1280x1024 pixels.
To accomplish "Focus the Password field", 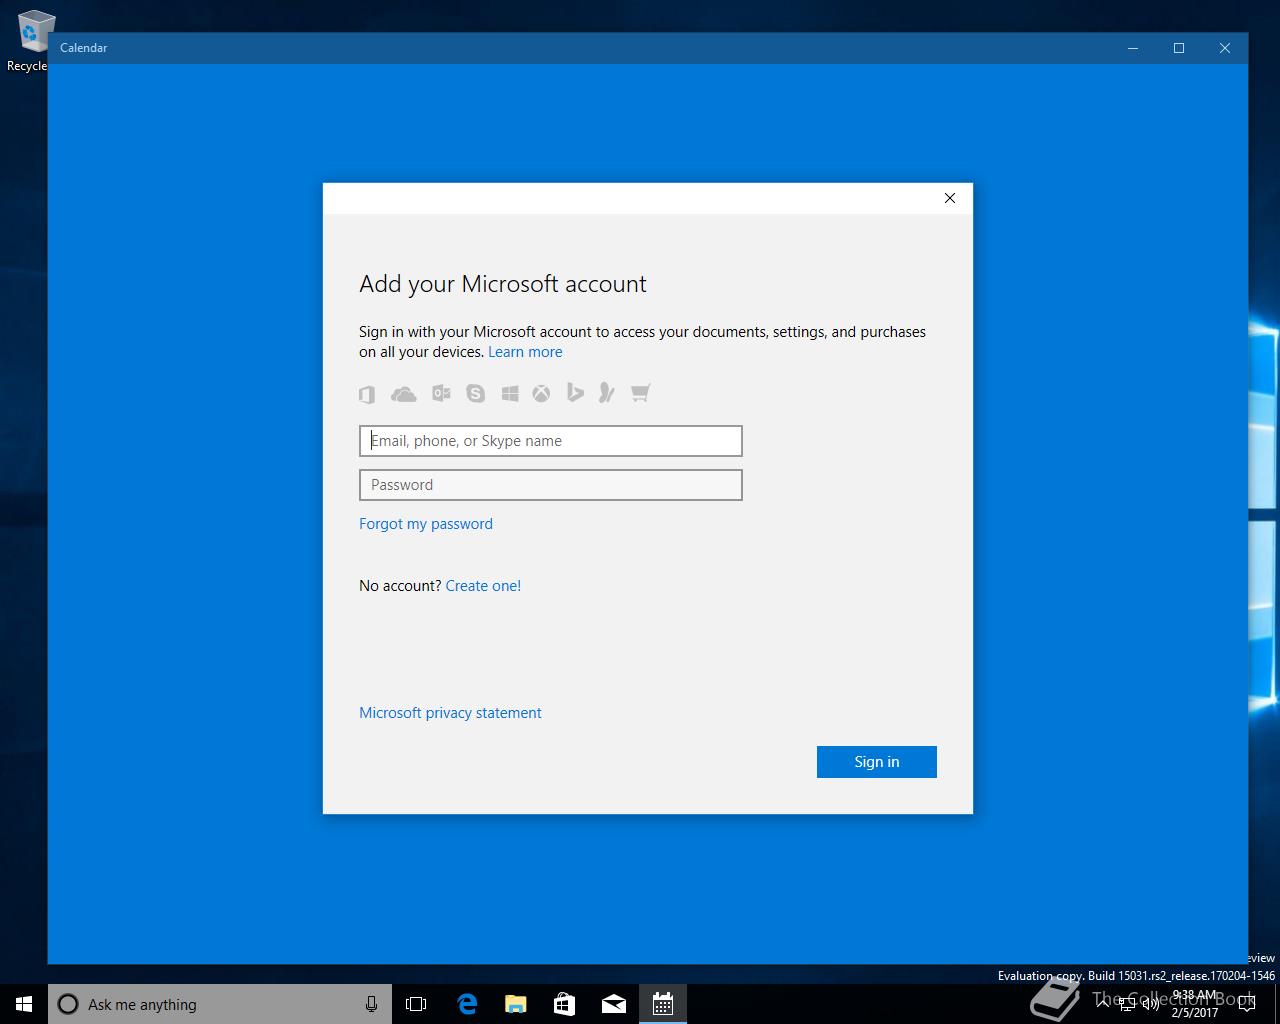I will click(x=551, y=485).
